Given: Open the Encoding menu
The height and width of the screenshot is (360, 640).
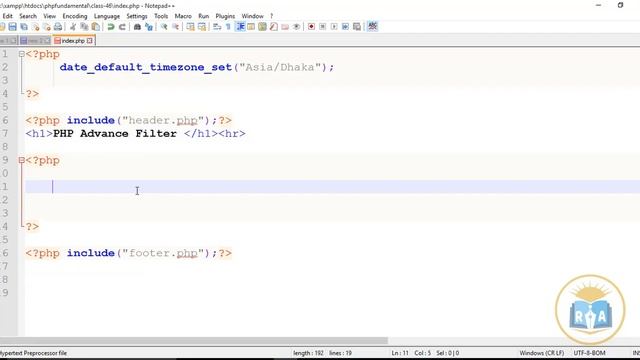Looking at the screenshot, I should (75, 16).
